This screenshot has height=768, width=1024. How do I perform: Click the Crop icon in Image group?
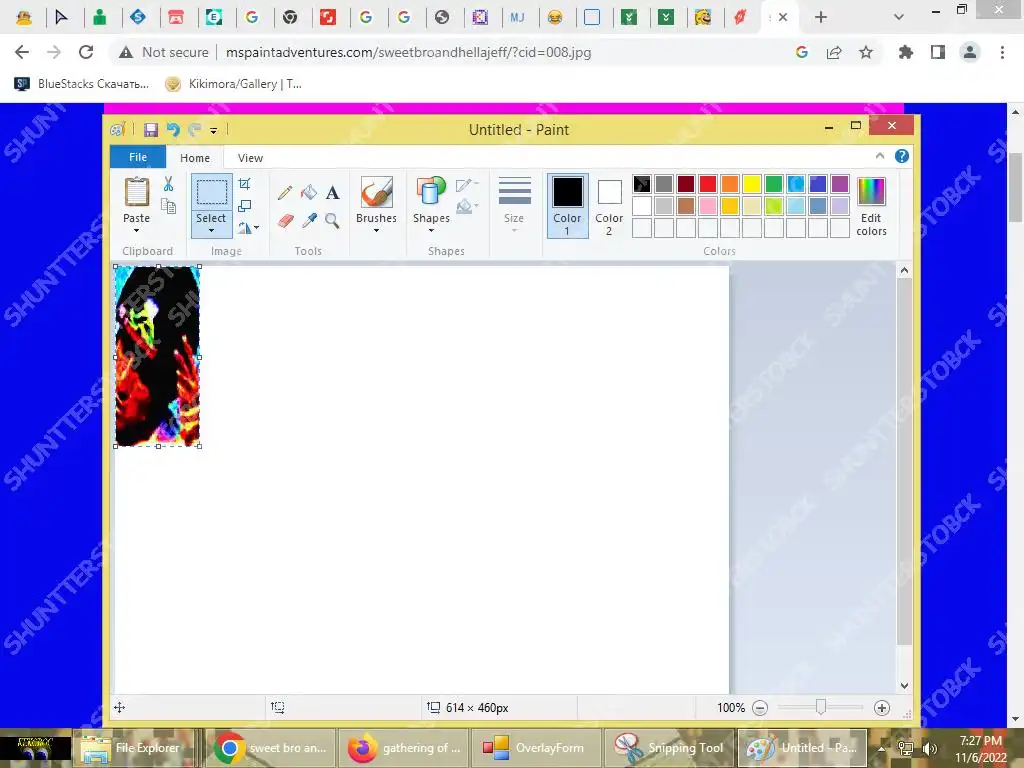click(245, 184)
